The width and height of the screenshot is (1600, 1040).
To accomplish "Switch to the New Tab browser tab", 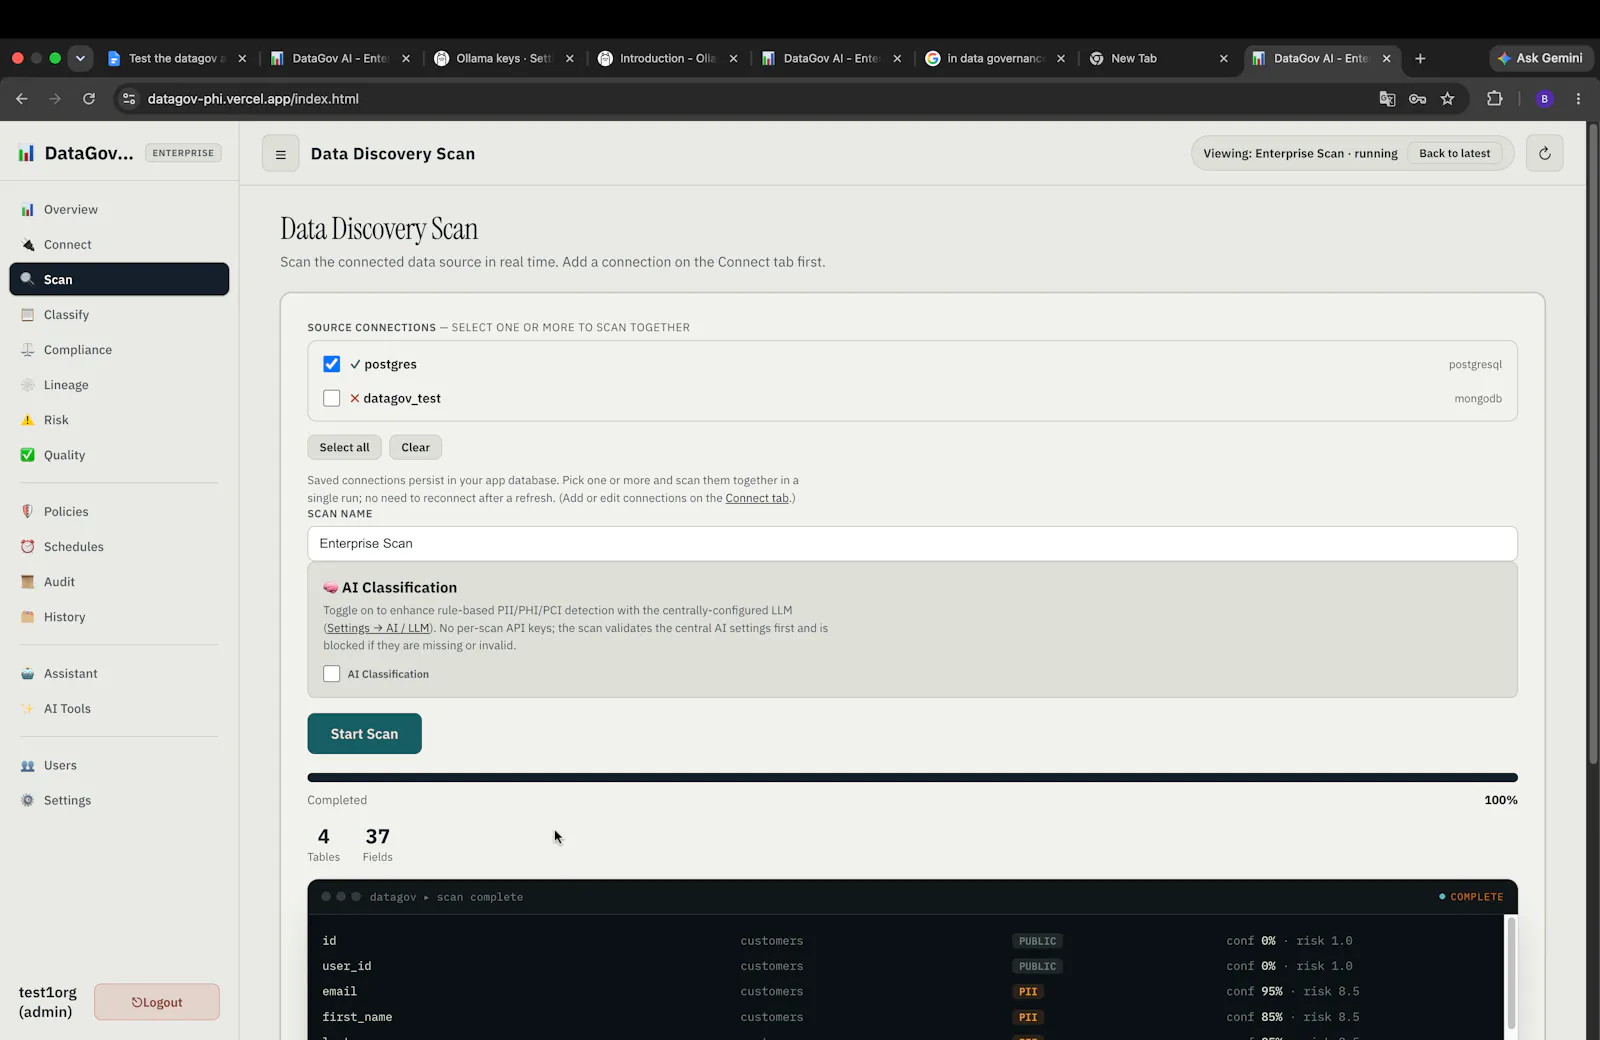I will click(x=1159, y=59).
